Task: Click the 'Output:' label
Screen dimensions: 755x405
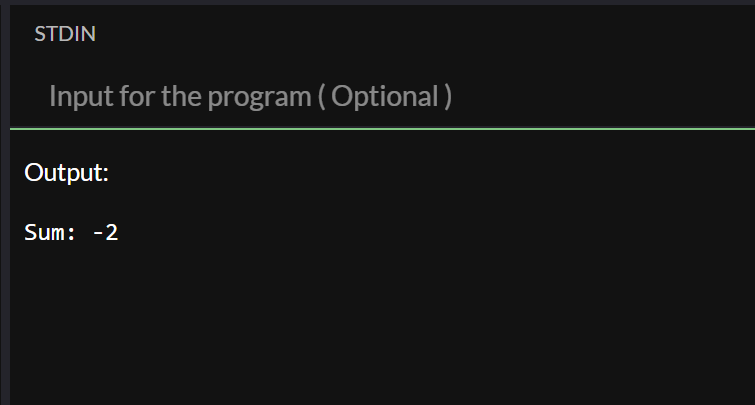Action: (66, 172)
